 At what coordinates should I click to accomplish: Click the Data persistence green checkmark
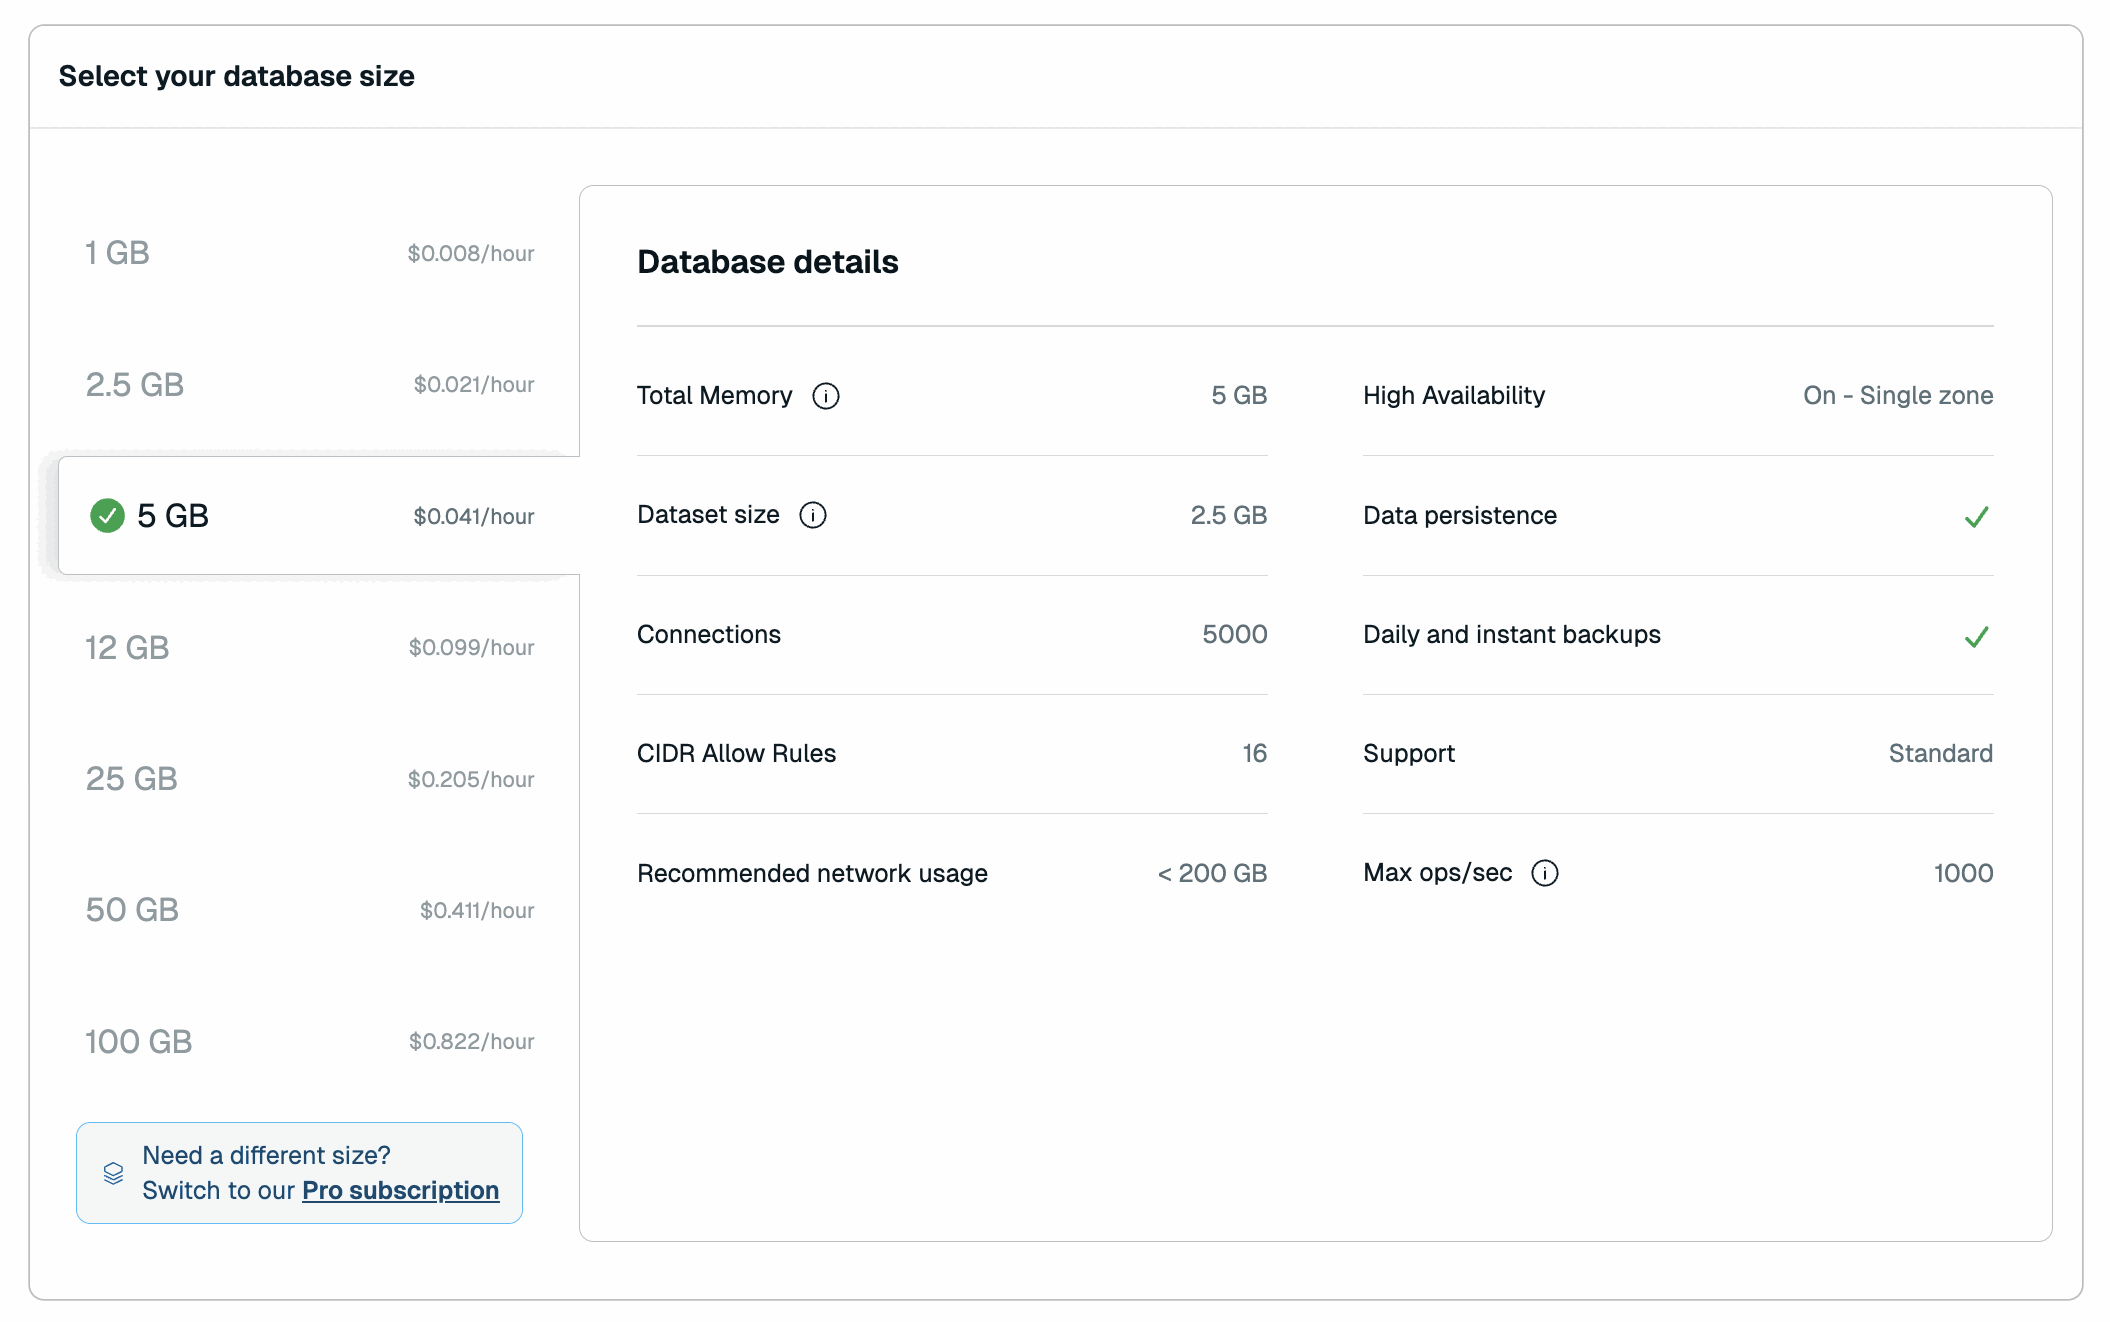1976,517
